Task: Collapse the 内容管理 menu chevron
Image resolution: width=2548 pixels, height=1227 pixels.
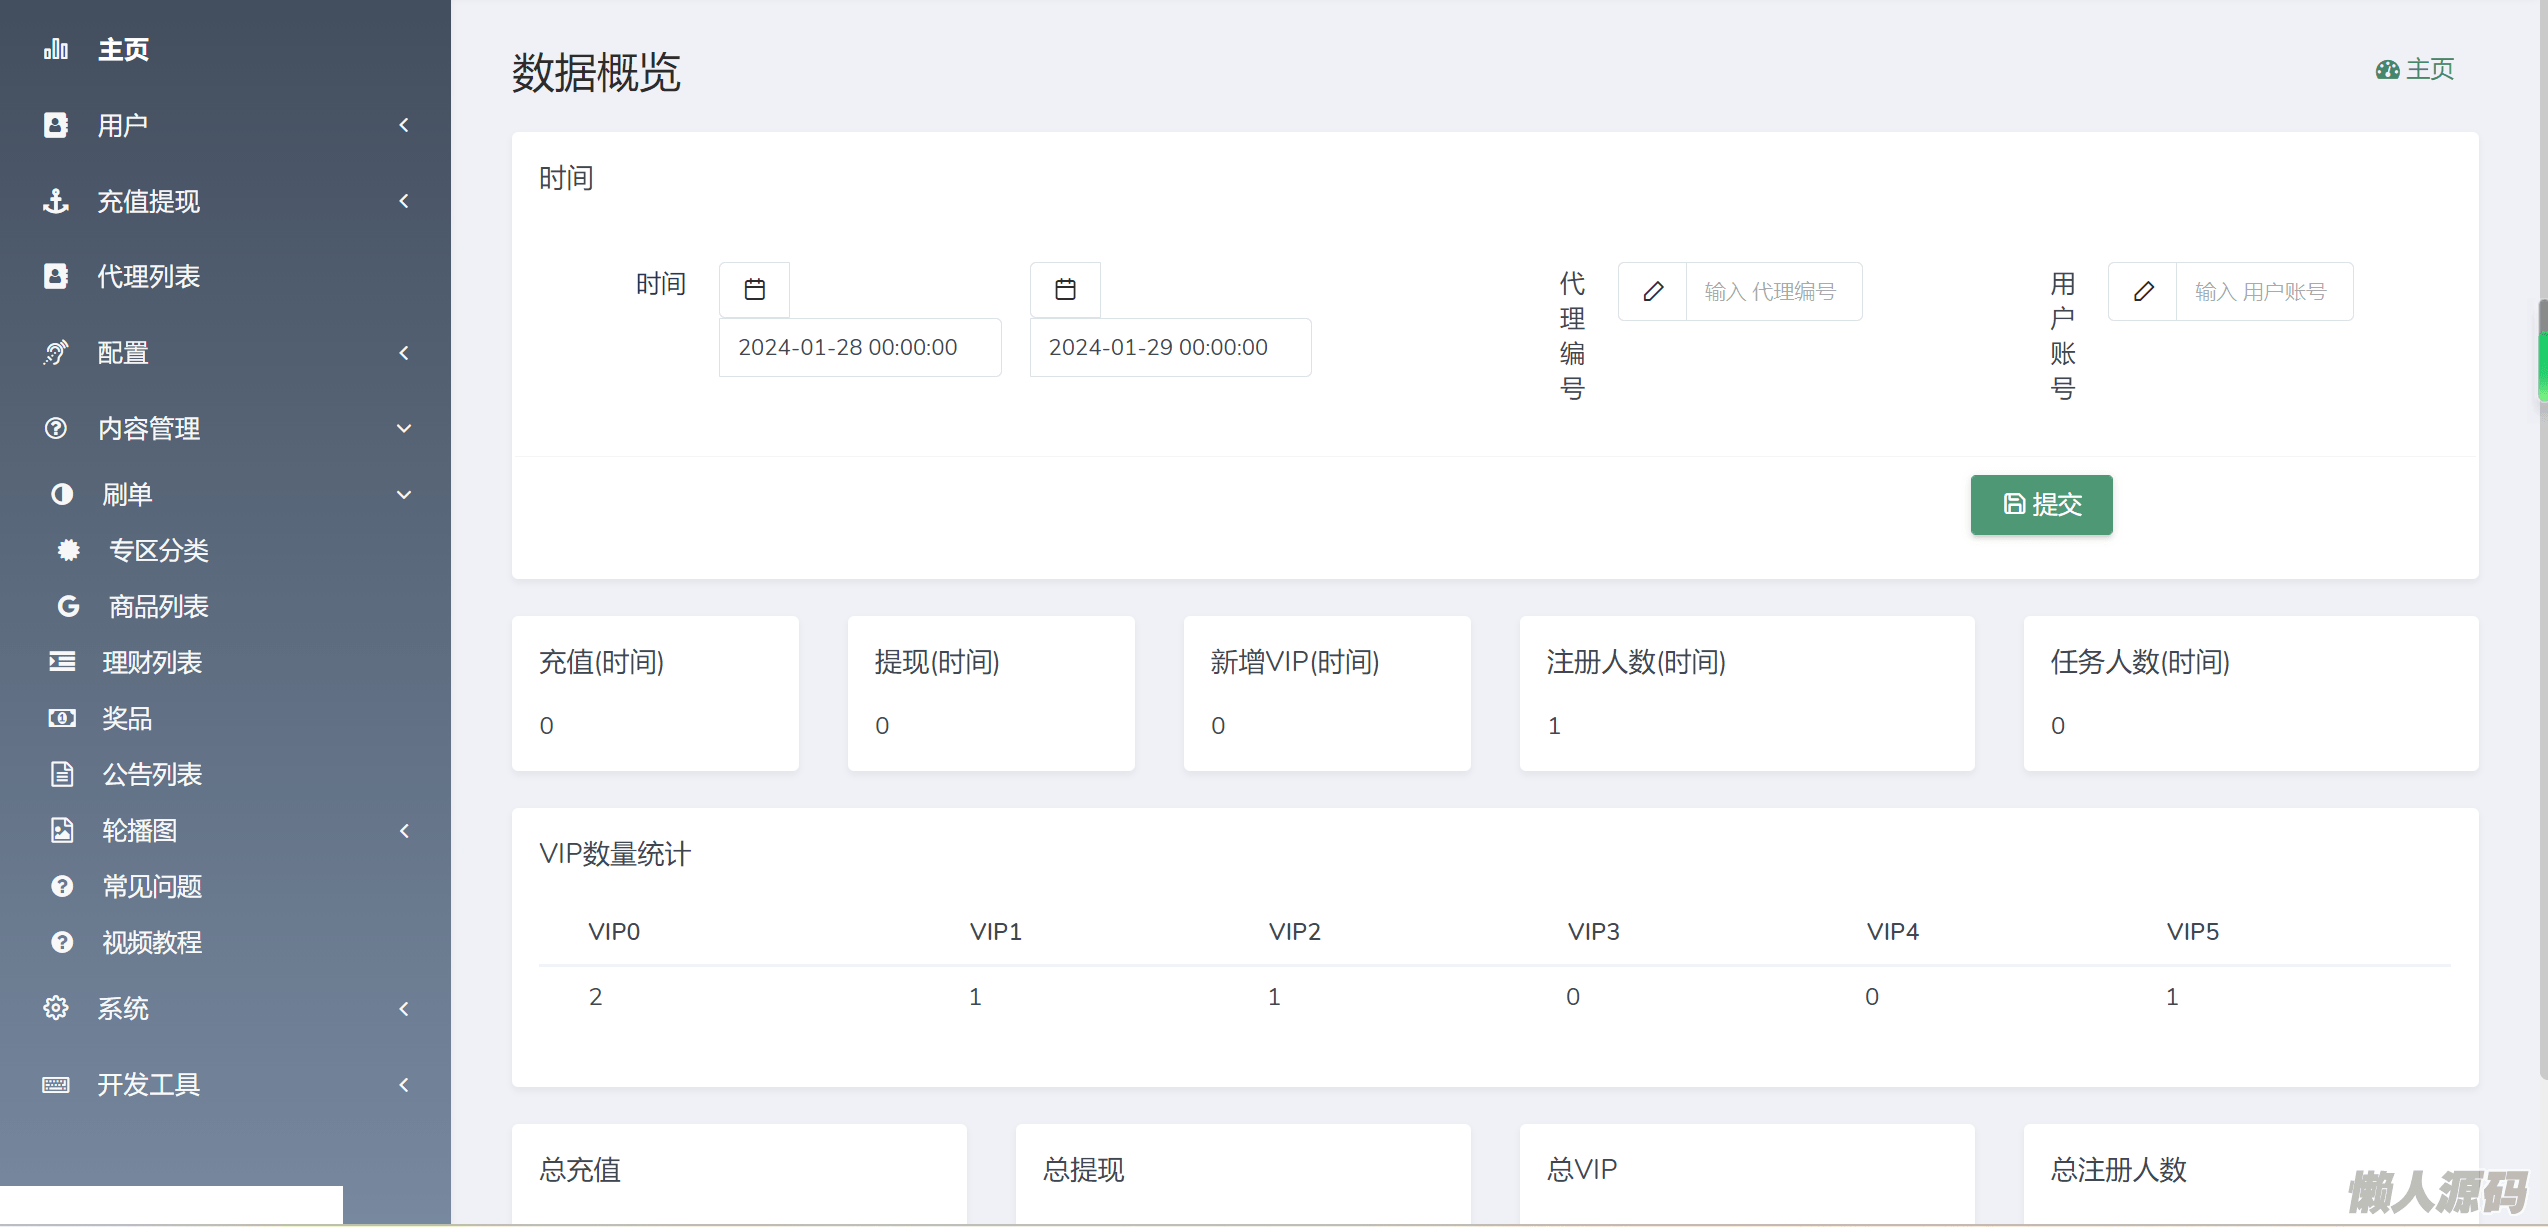Action: (404, 429)
